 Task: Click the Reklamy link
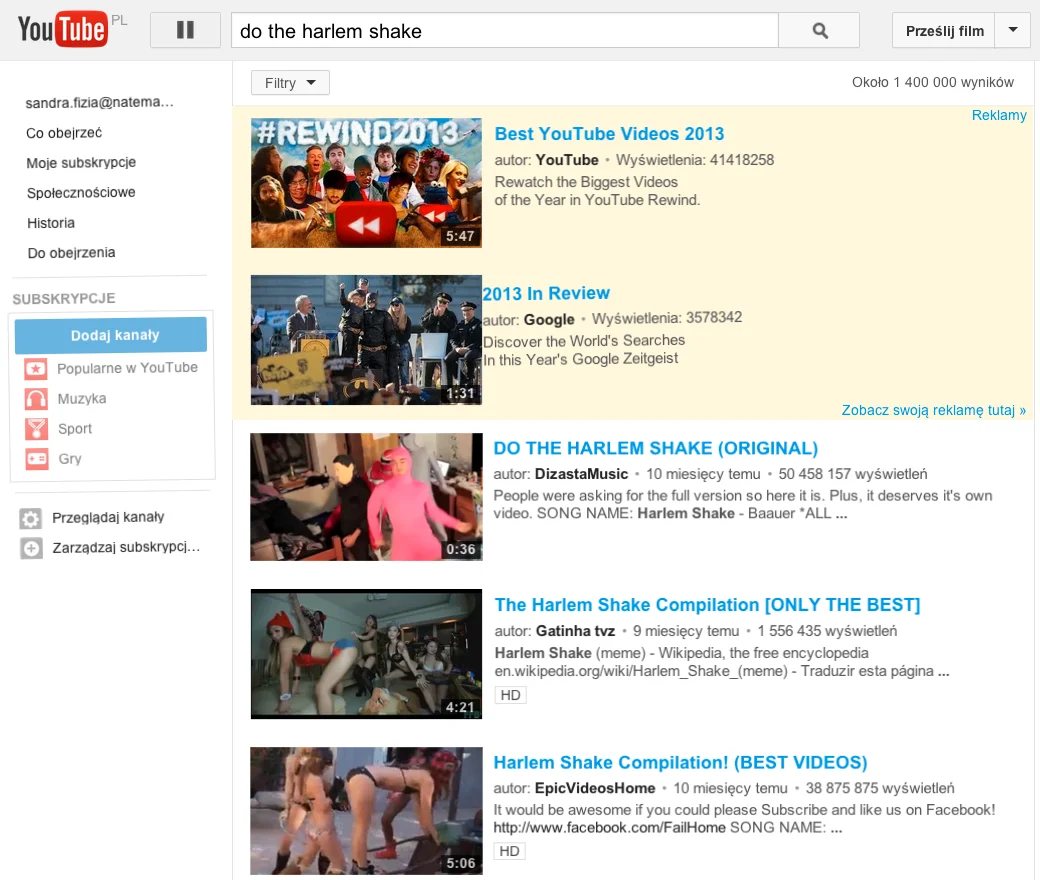(998, 115)
